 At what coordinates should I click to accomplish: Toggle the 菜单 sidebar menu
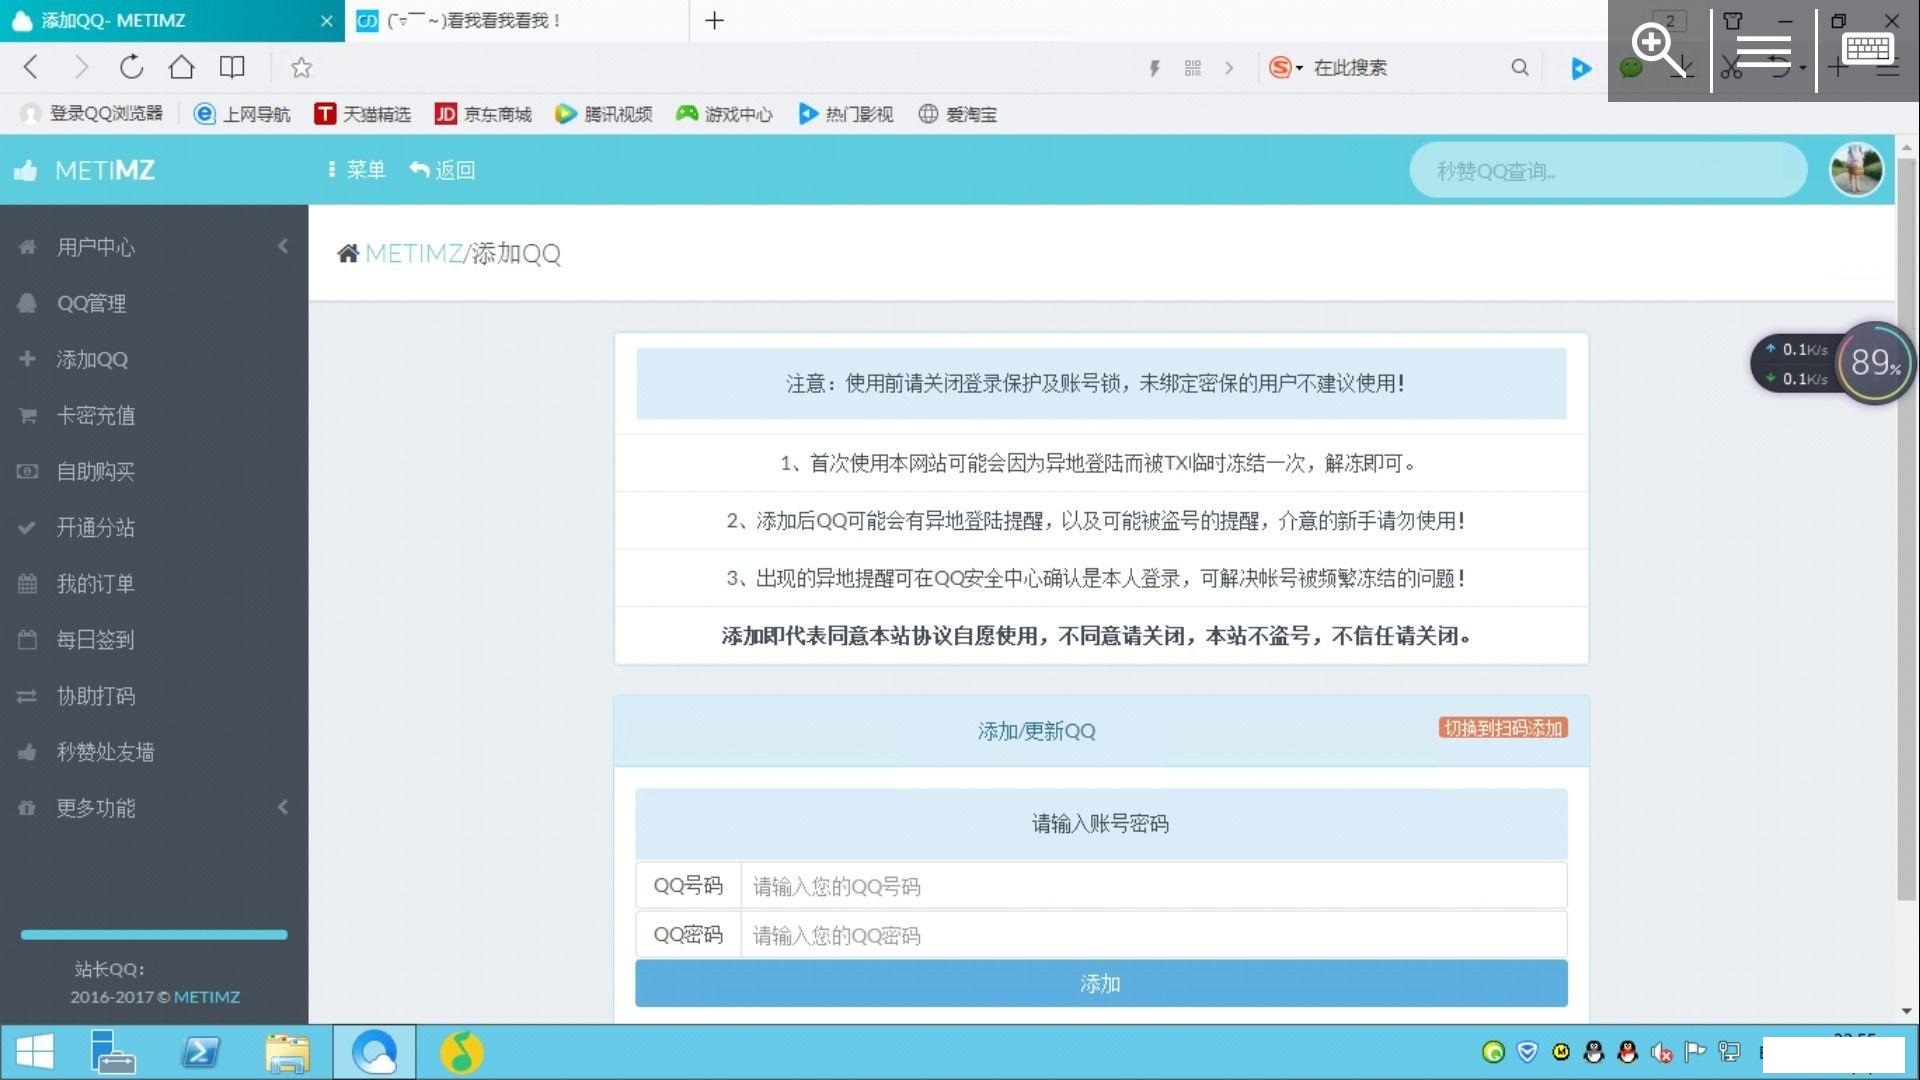click(357, 170)
